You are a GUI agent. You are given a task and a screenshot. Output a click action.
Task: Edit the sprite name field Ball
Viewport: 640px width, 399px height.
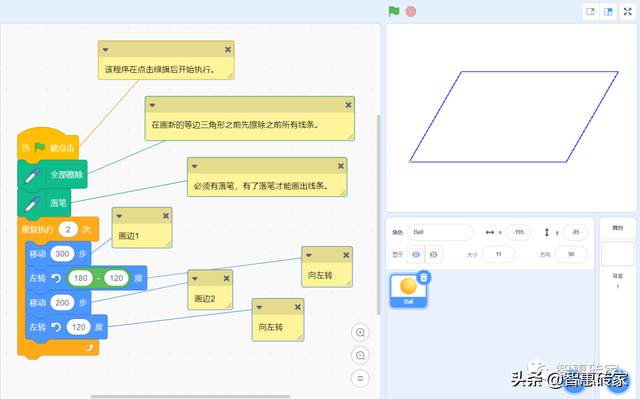pos(440,232)
